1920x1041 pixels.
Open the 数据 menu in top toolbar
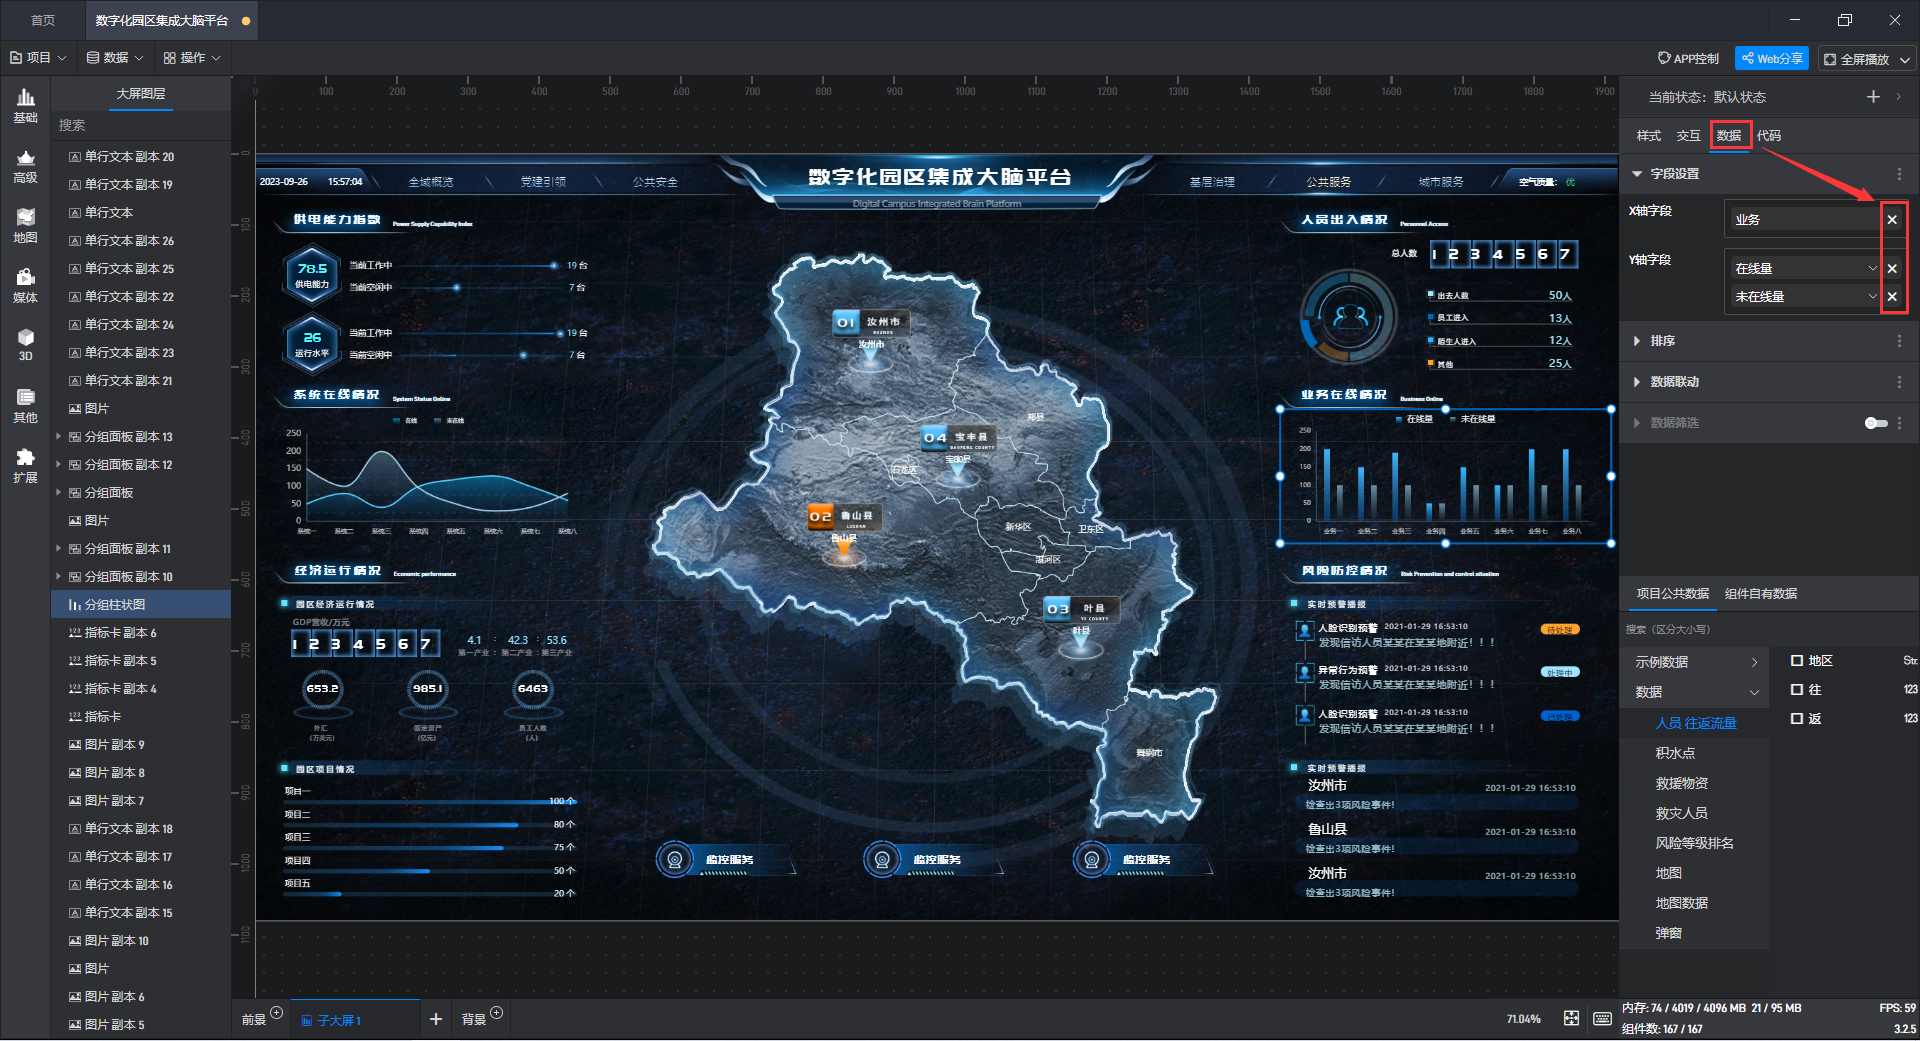point(115,58)
